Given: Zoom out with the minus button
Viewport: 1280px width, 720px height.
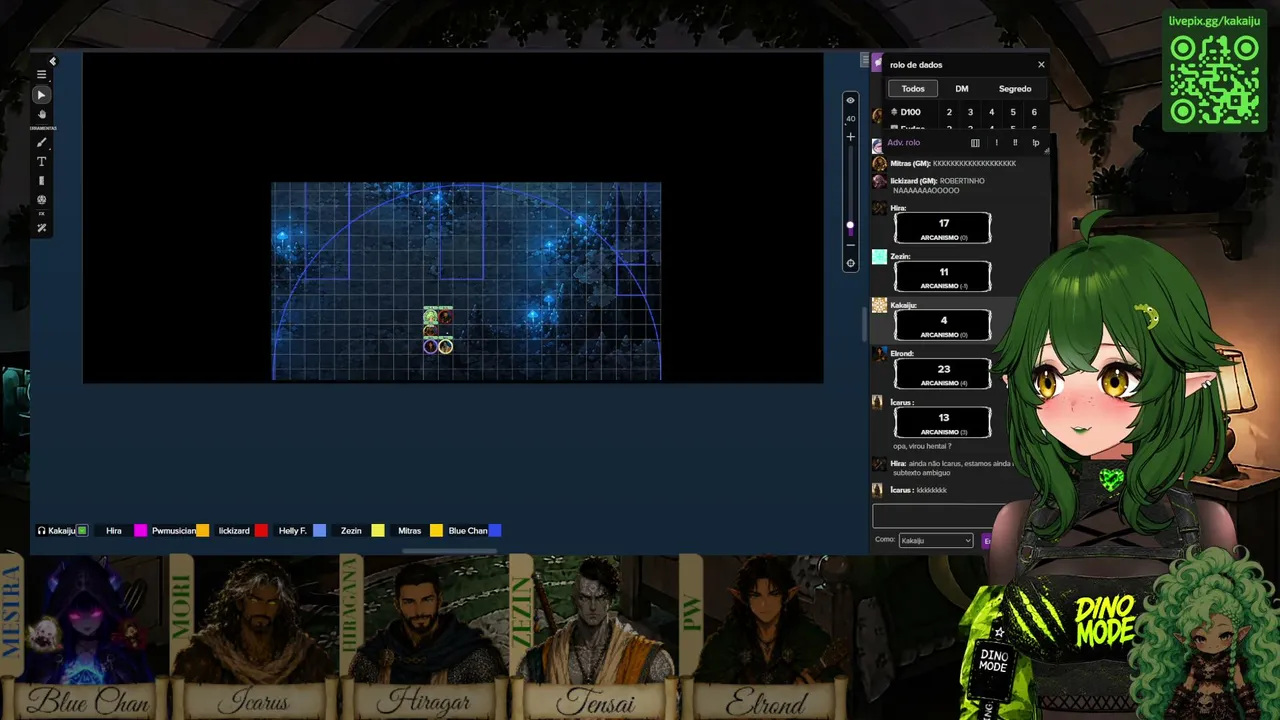Looking at the screenshot, I should click(850, 245).
